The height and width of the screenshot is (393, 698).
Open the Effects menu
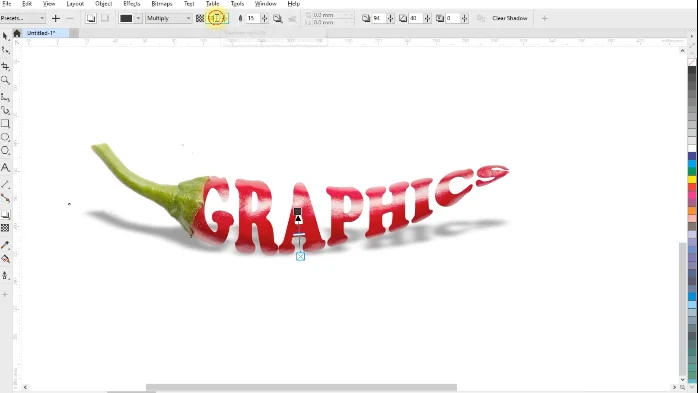[x=132, y=4]
